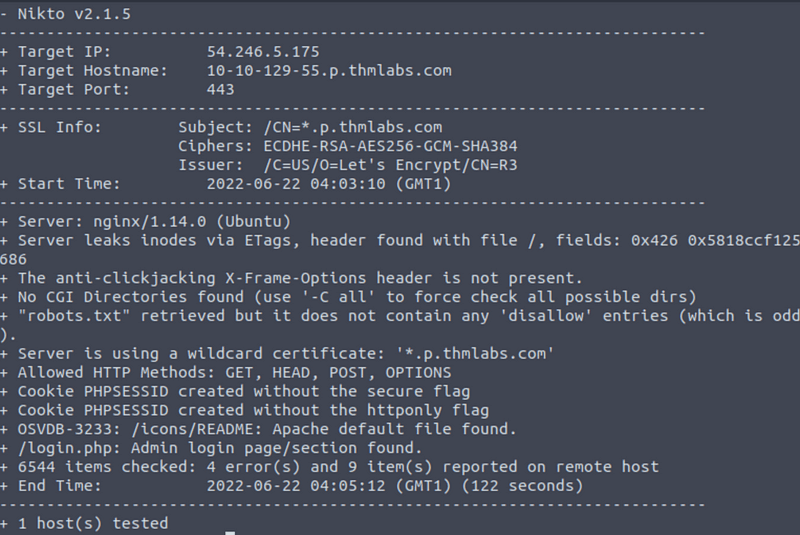Viewport: 800px width, 535px height.
Task: Click the target port number 443
Action: [x=221, y=89]
